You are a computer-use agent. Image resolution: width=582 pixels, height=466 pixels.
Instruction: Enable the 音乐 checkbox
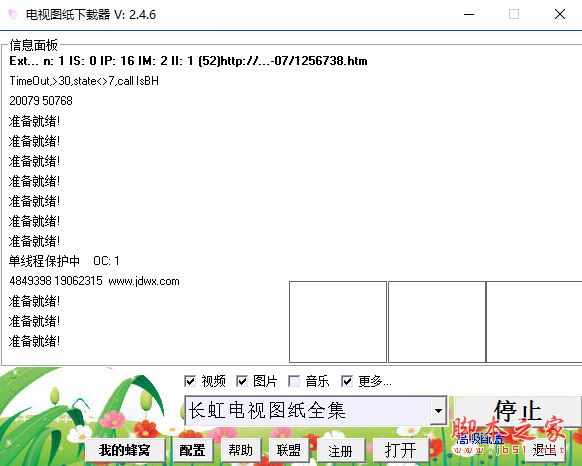pyautogui.click(x=294, y=381)
